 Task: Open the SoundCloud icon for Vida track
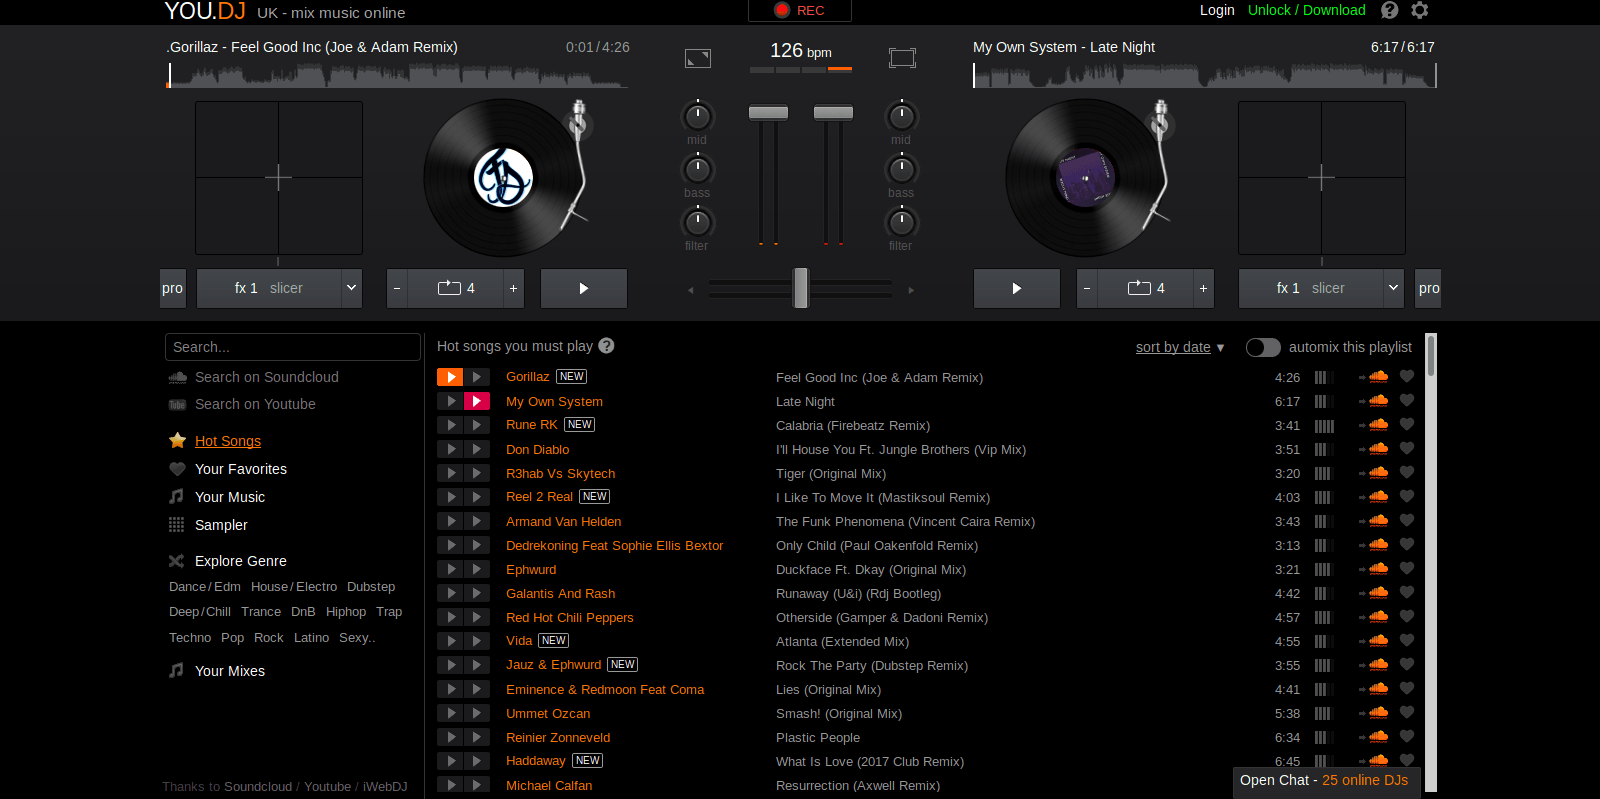point(1378,641)
